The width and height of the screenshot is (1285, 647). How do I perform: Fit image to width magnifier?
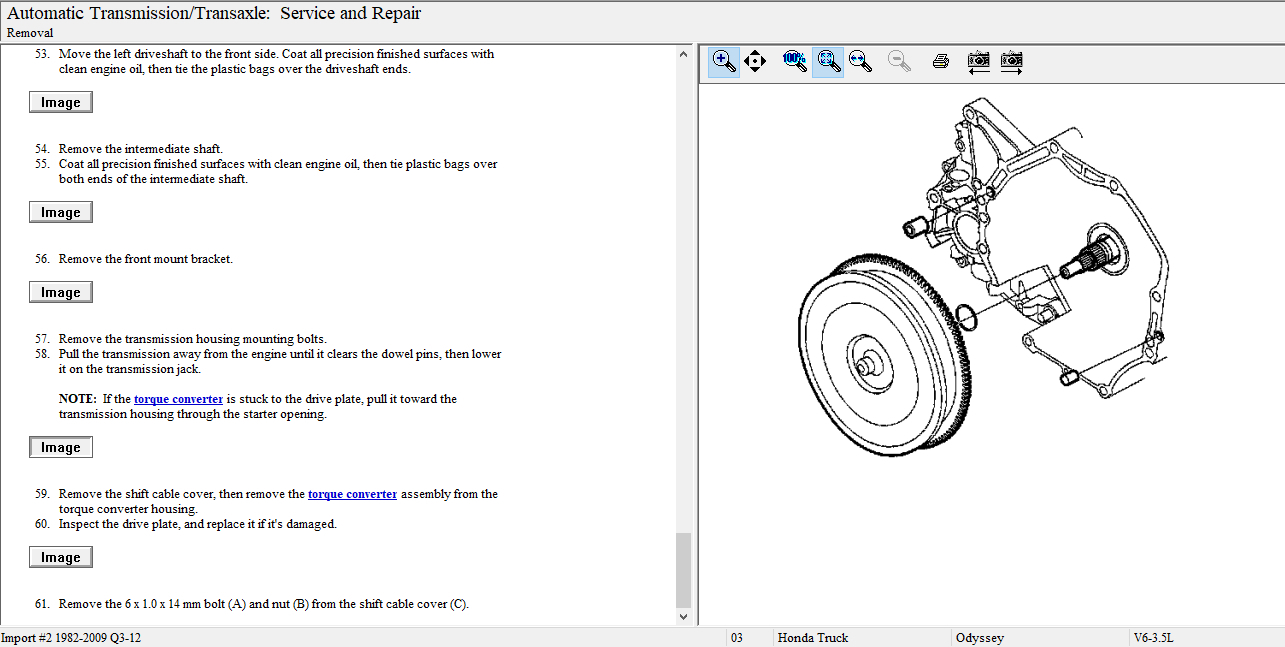click(x=860, y=62)
